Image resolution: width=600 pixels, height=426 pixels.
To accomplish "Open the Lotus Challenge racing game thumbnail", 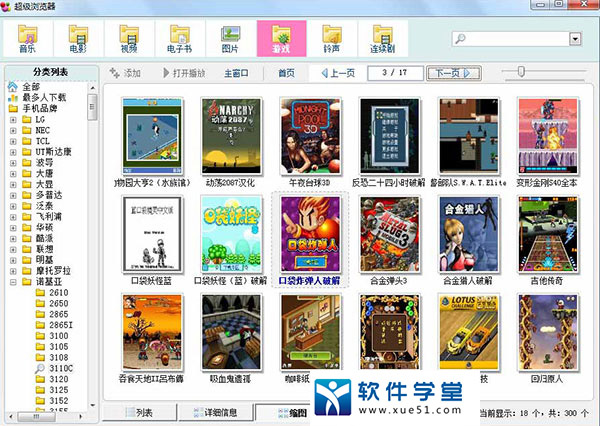I will coord(469,332).
